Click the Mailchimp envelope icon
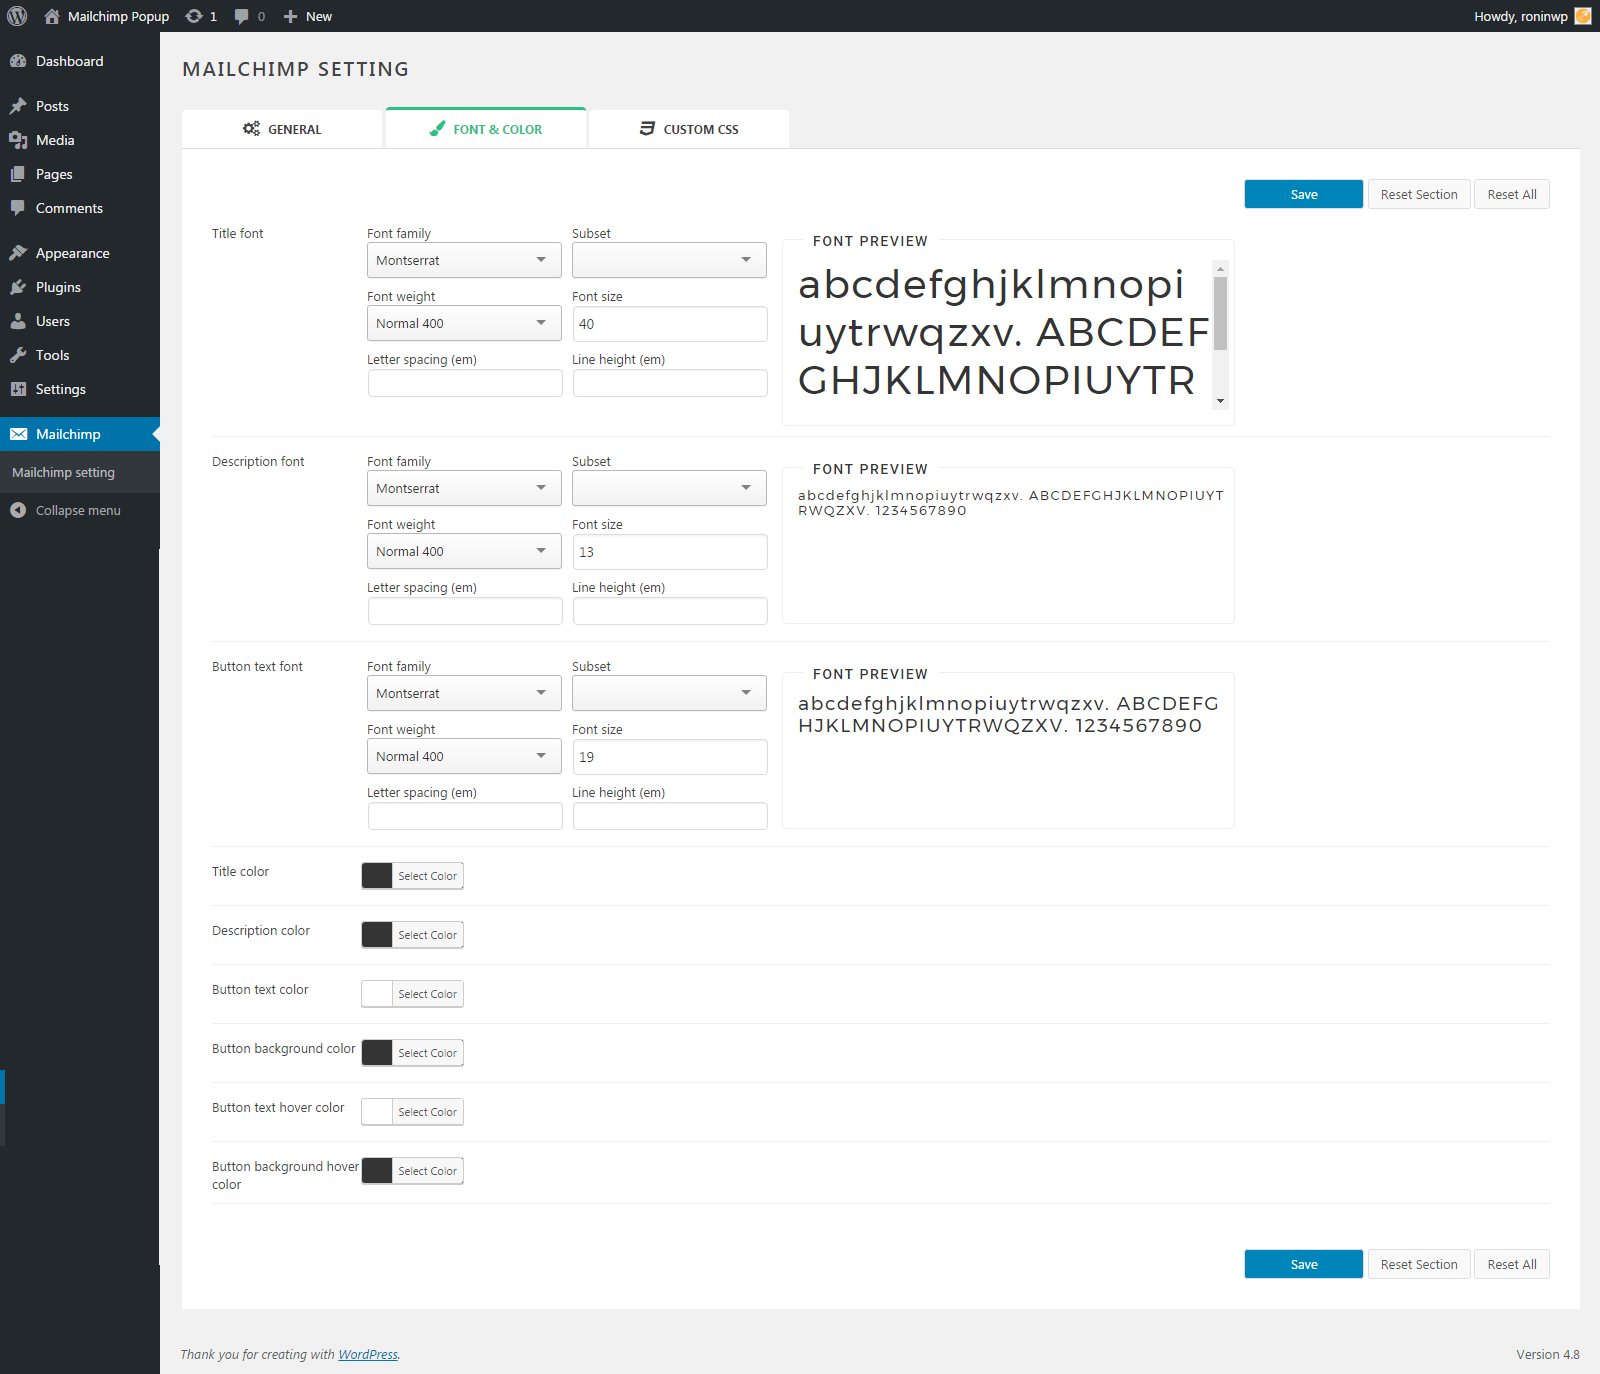1600x1374 pixels. 18,434
